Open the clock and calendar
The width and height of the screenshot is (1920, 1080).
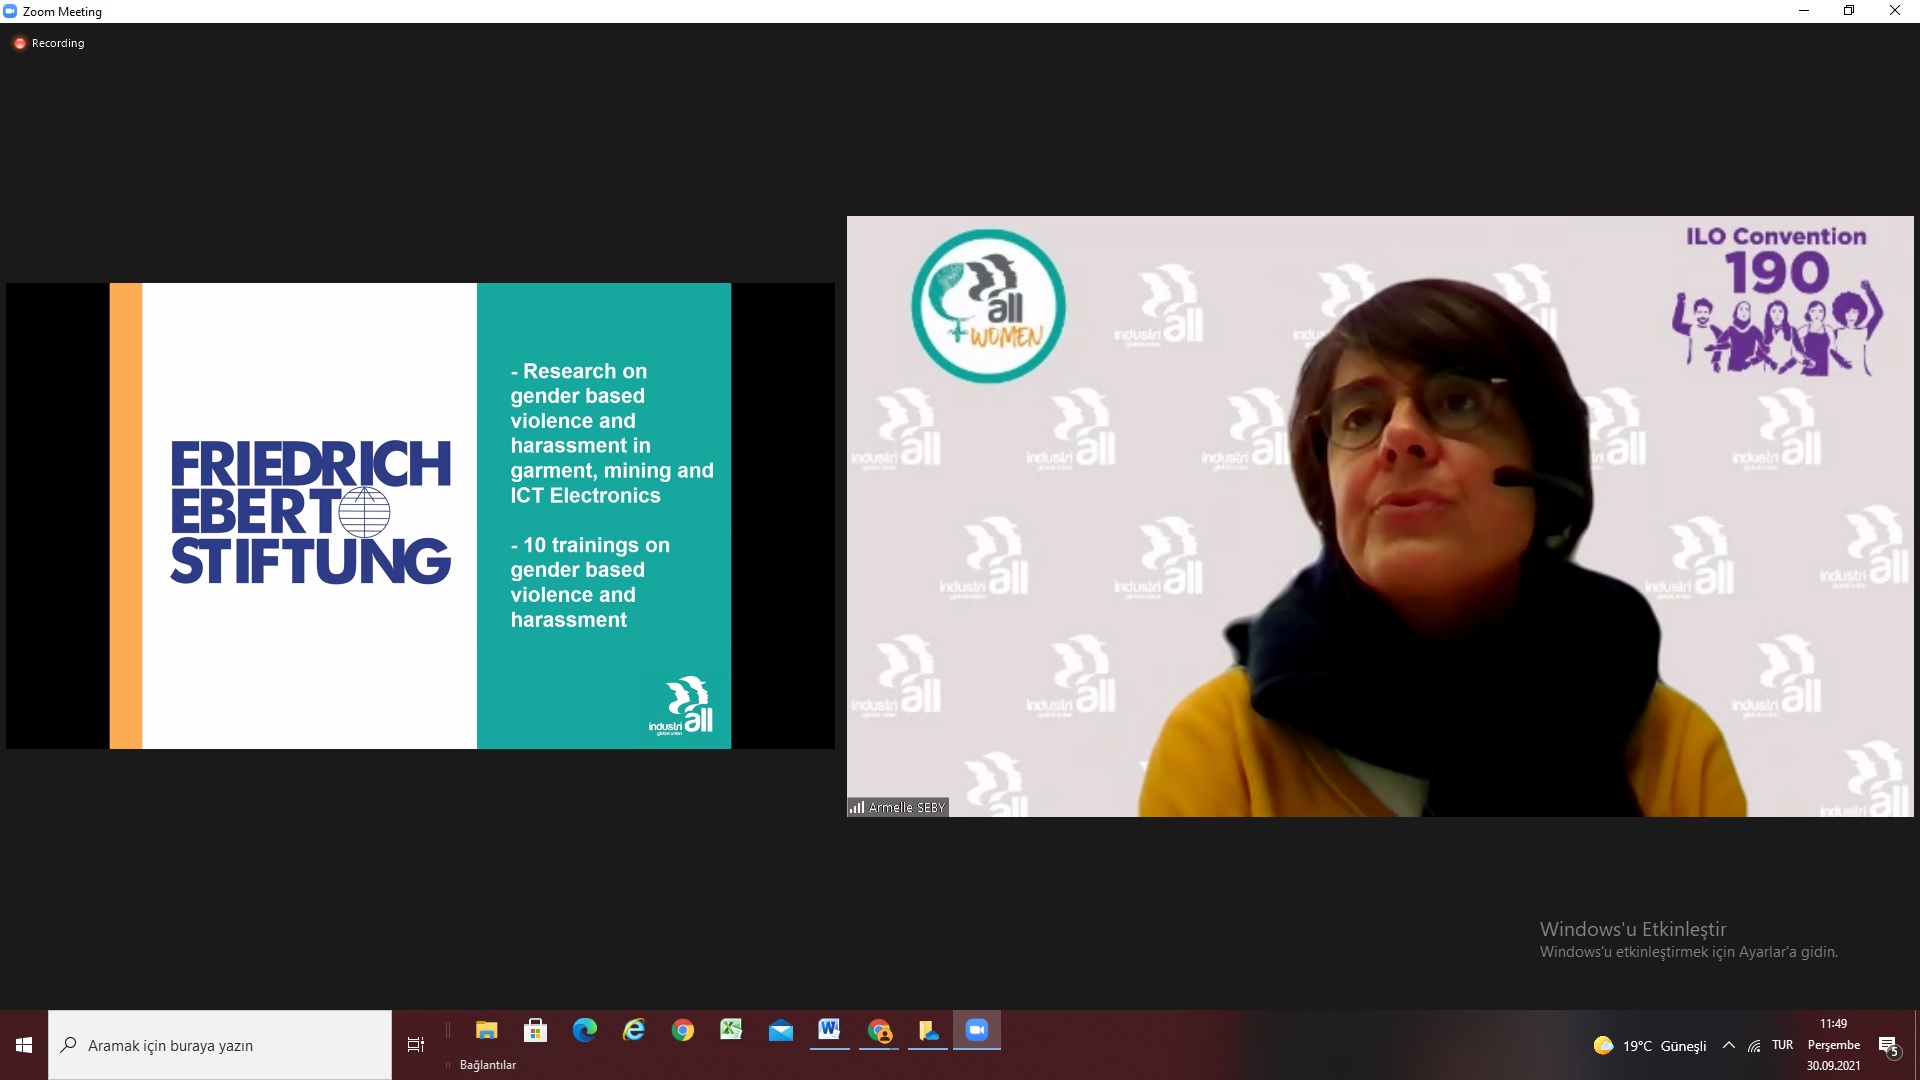tap(1834, 1045)
